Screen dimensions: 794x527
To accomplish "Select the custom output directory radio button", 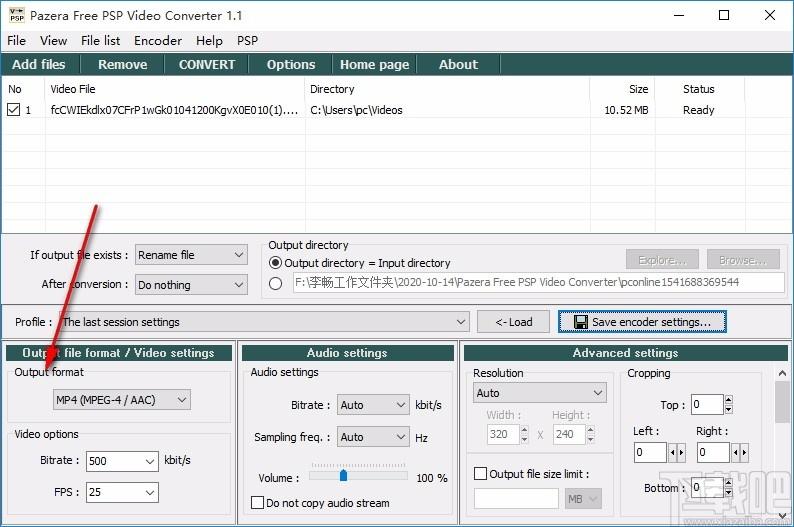I will pyautogui.click(x=275, y=283).
